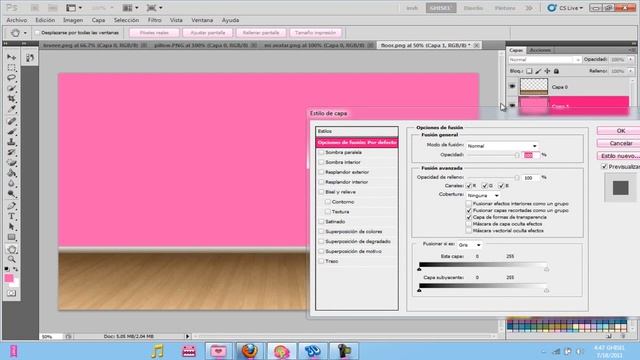Open the Archivo menu
640x360 pixels.
point(16,20)
